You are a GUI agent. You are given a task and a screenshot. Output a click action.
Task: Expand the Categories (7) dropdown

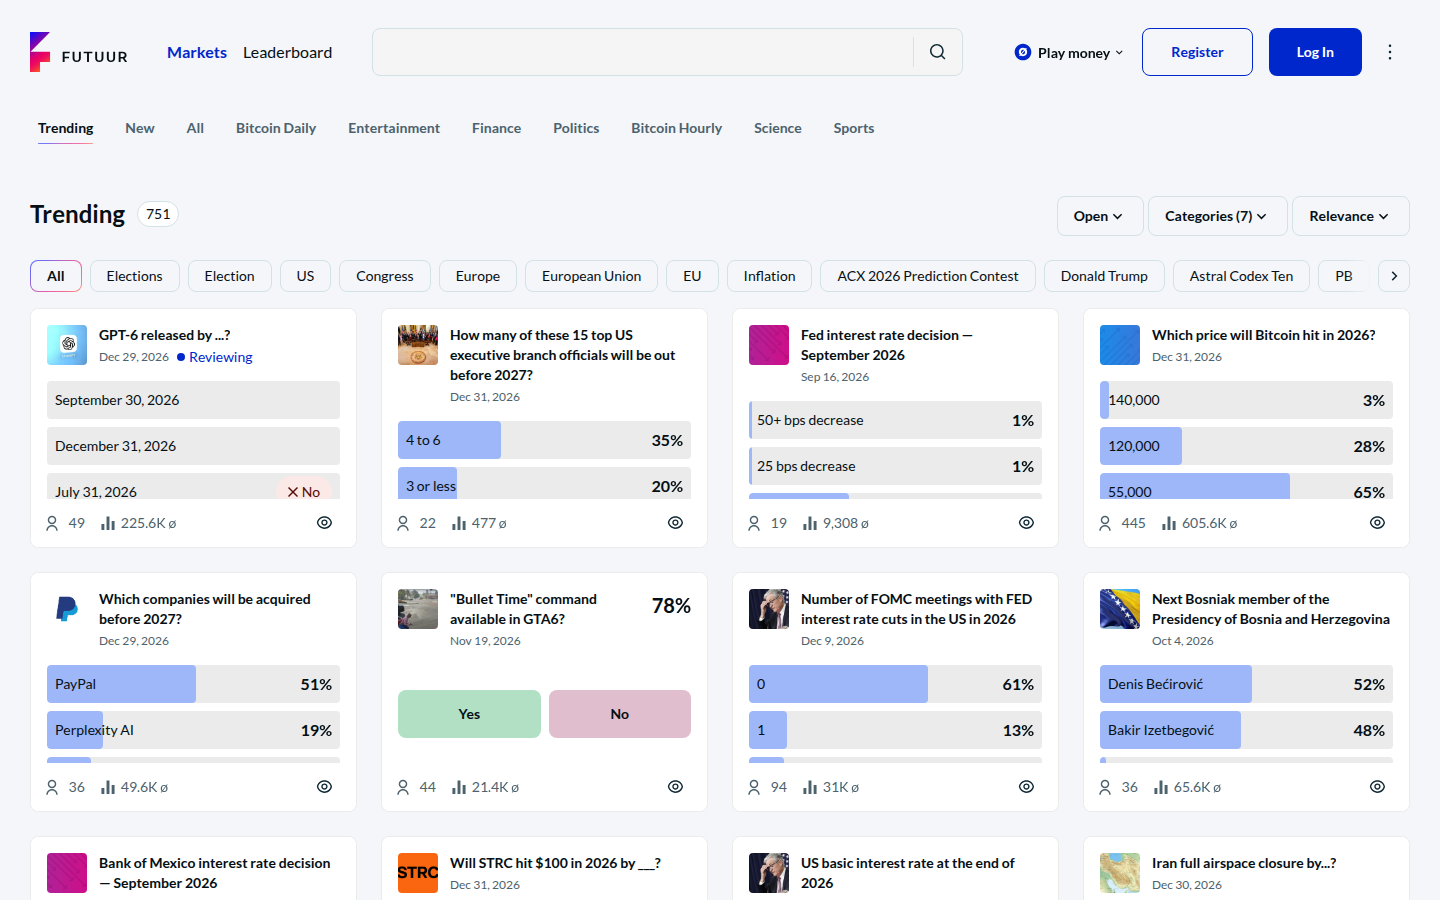(1216, 216)
